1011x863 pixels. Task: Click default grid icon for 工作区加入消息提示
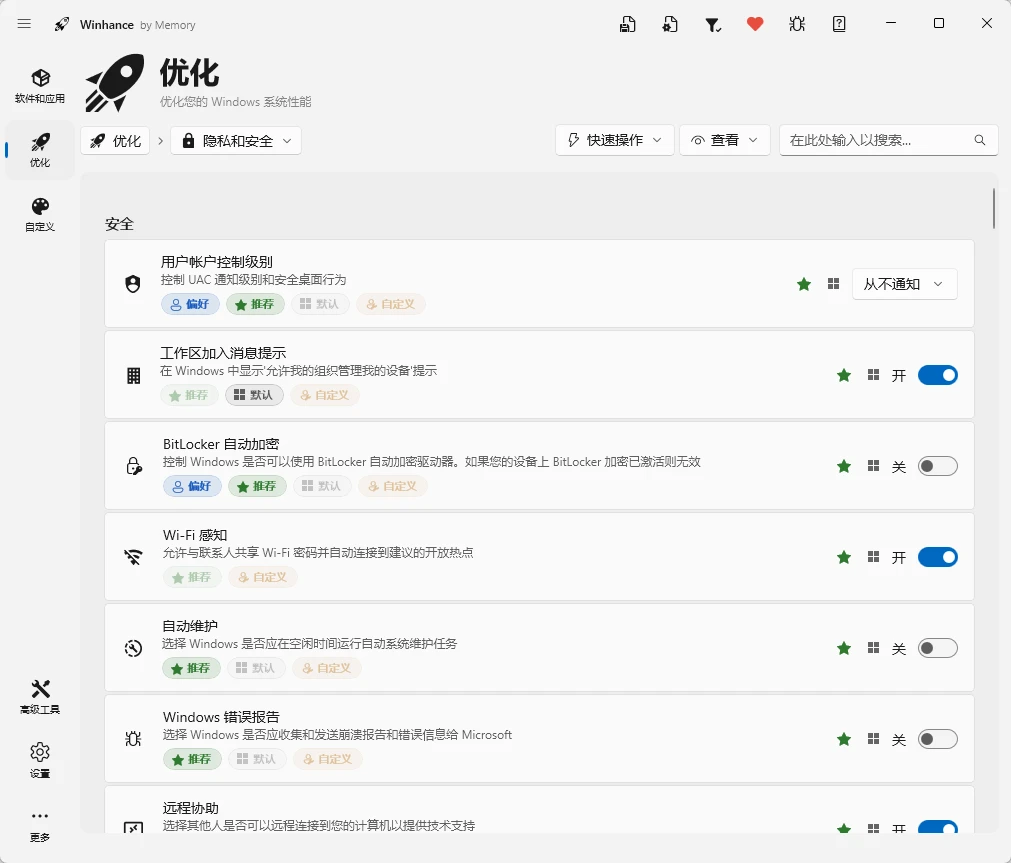[873, 375]
